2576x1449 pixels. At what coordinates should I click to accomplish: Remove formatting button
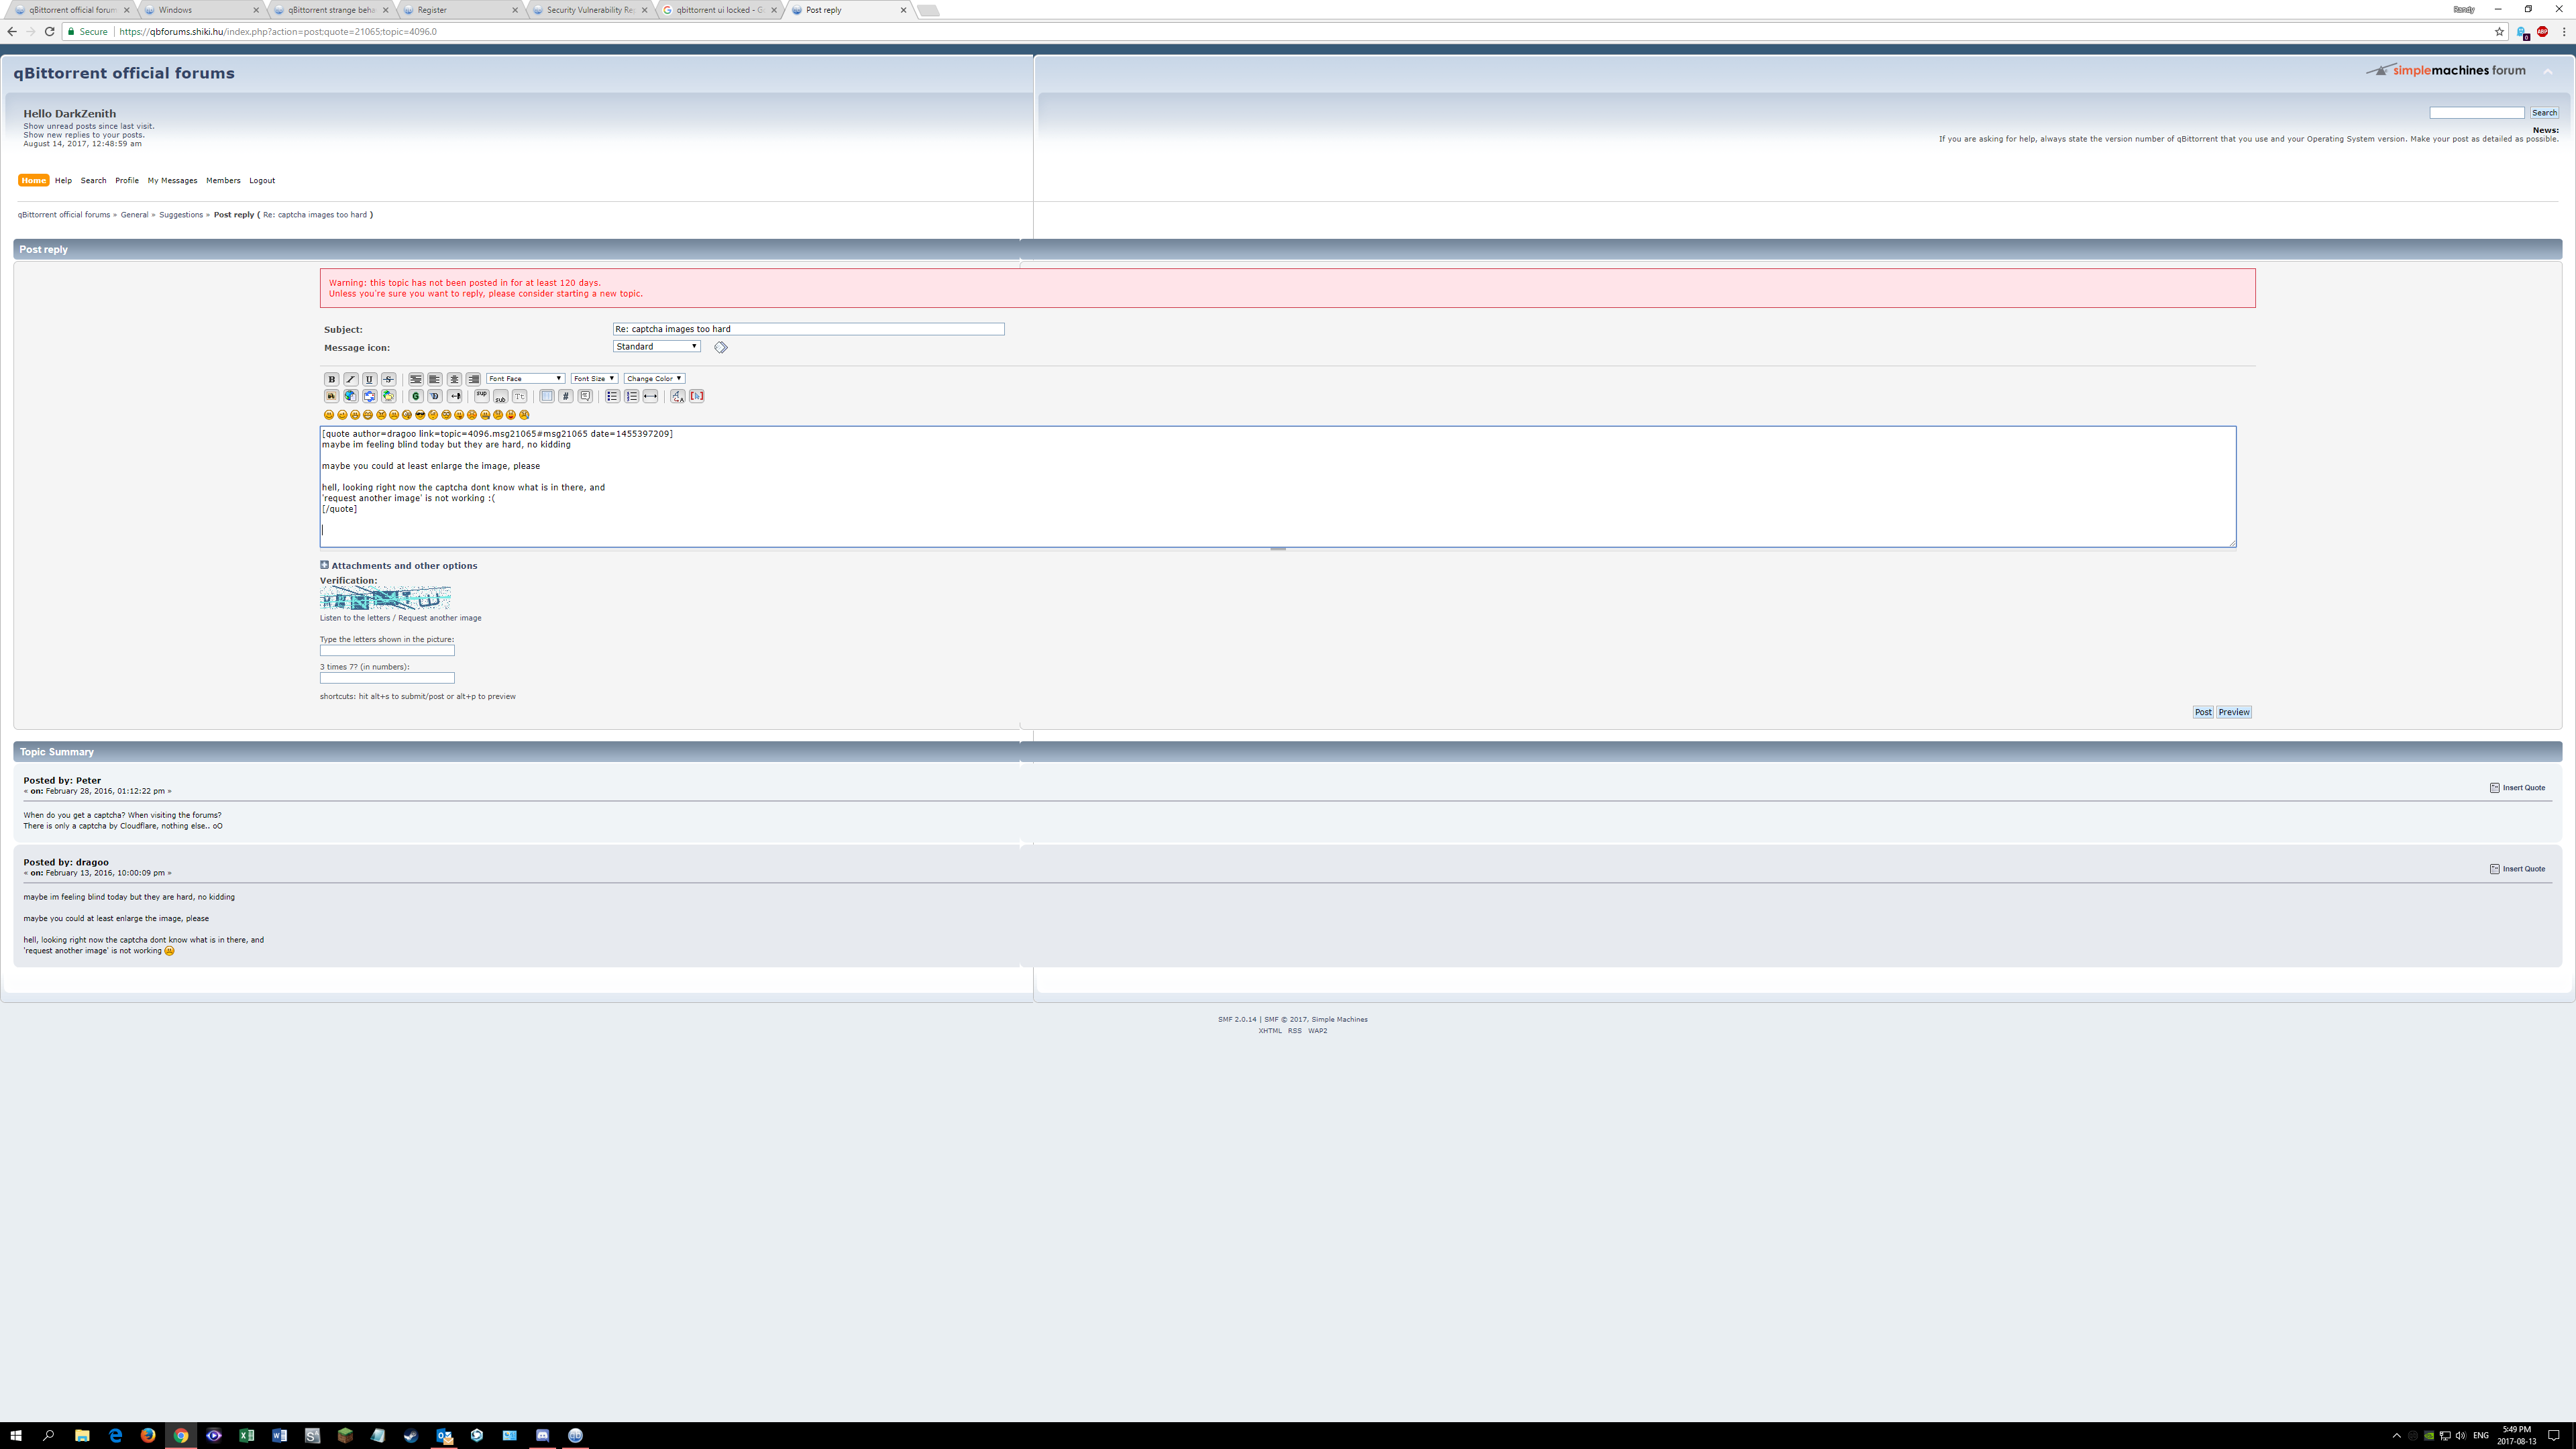pyautogui.click(x=678, y=396)
